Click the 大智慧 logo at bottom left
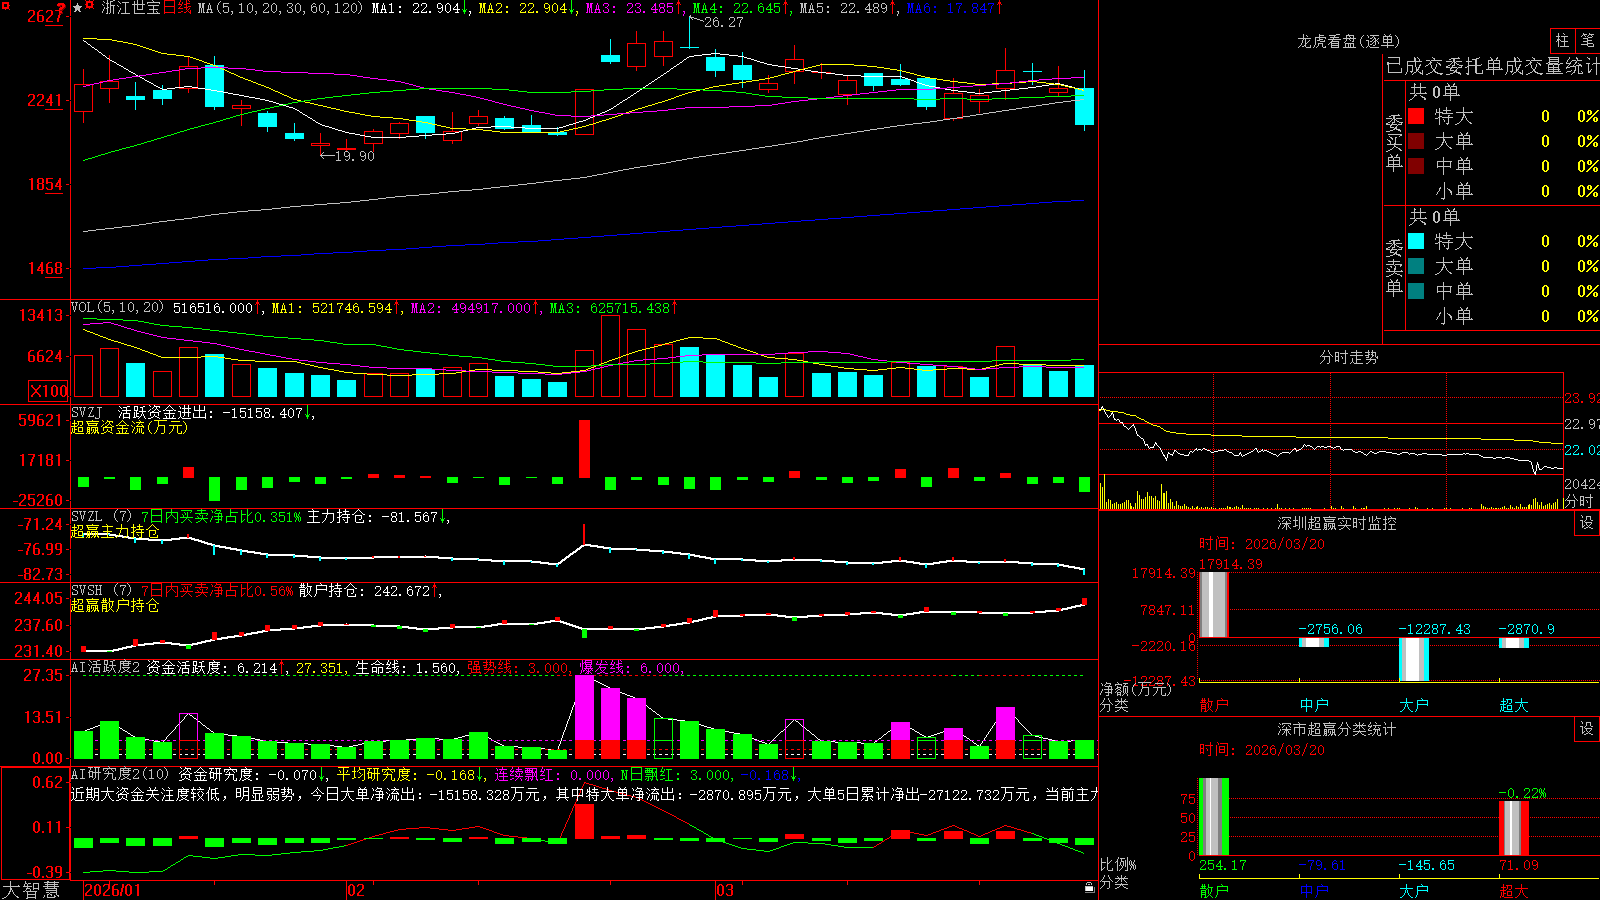 click(x=31, y=889)
